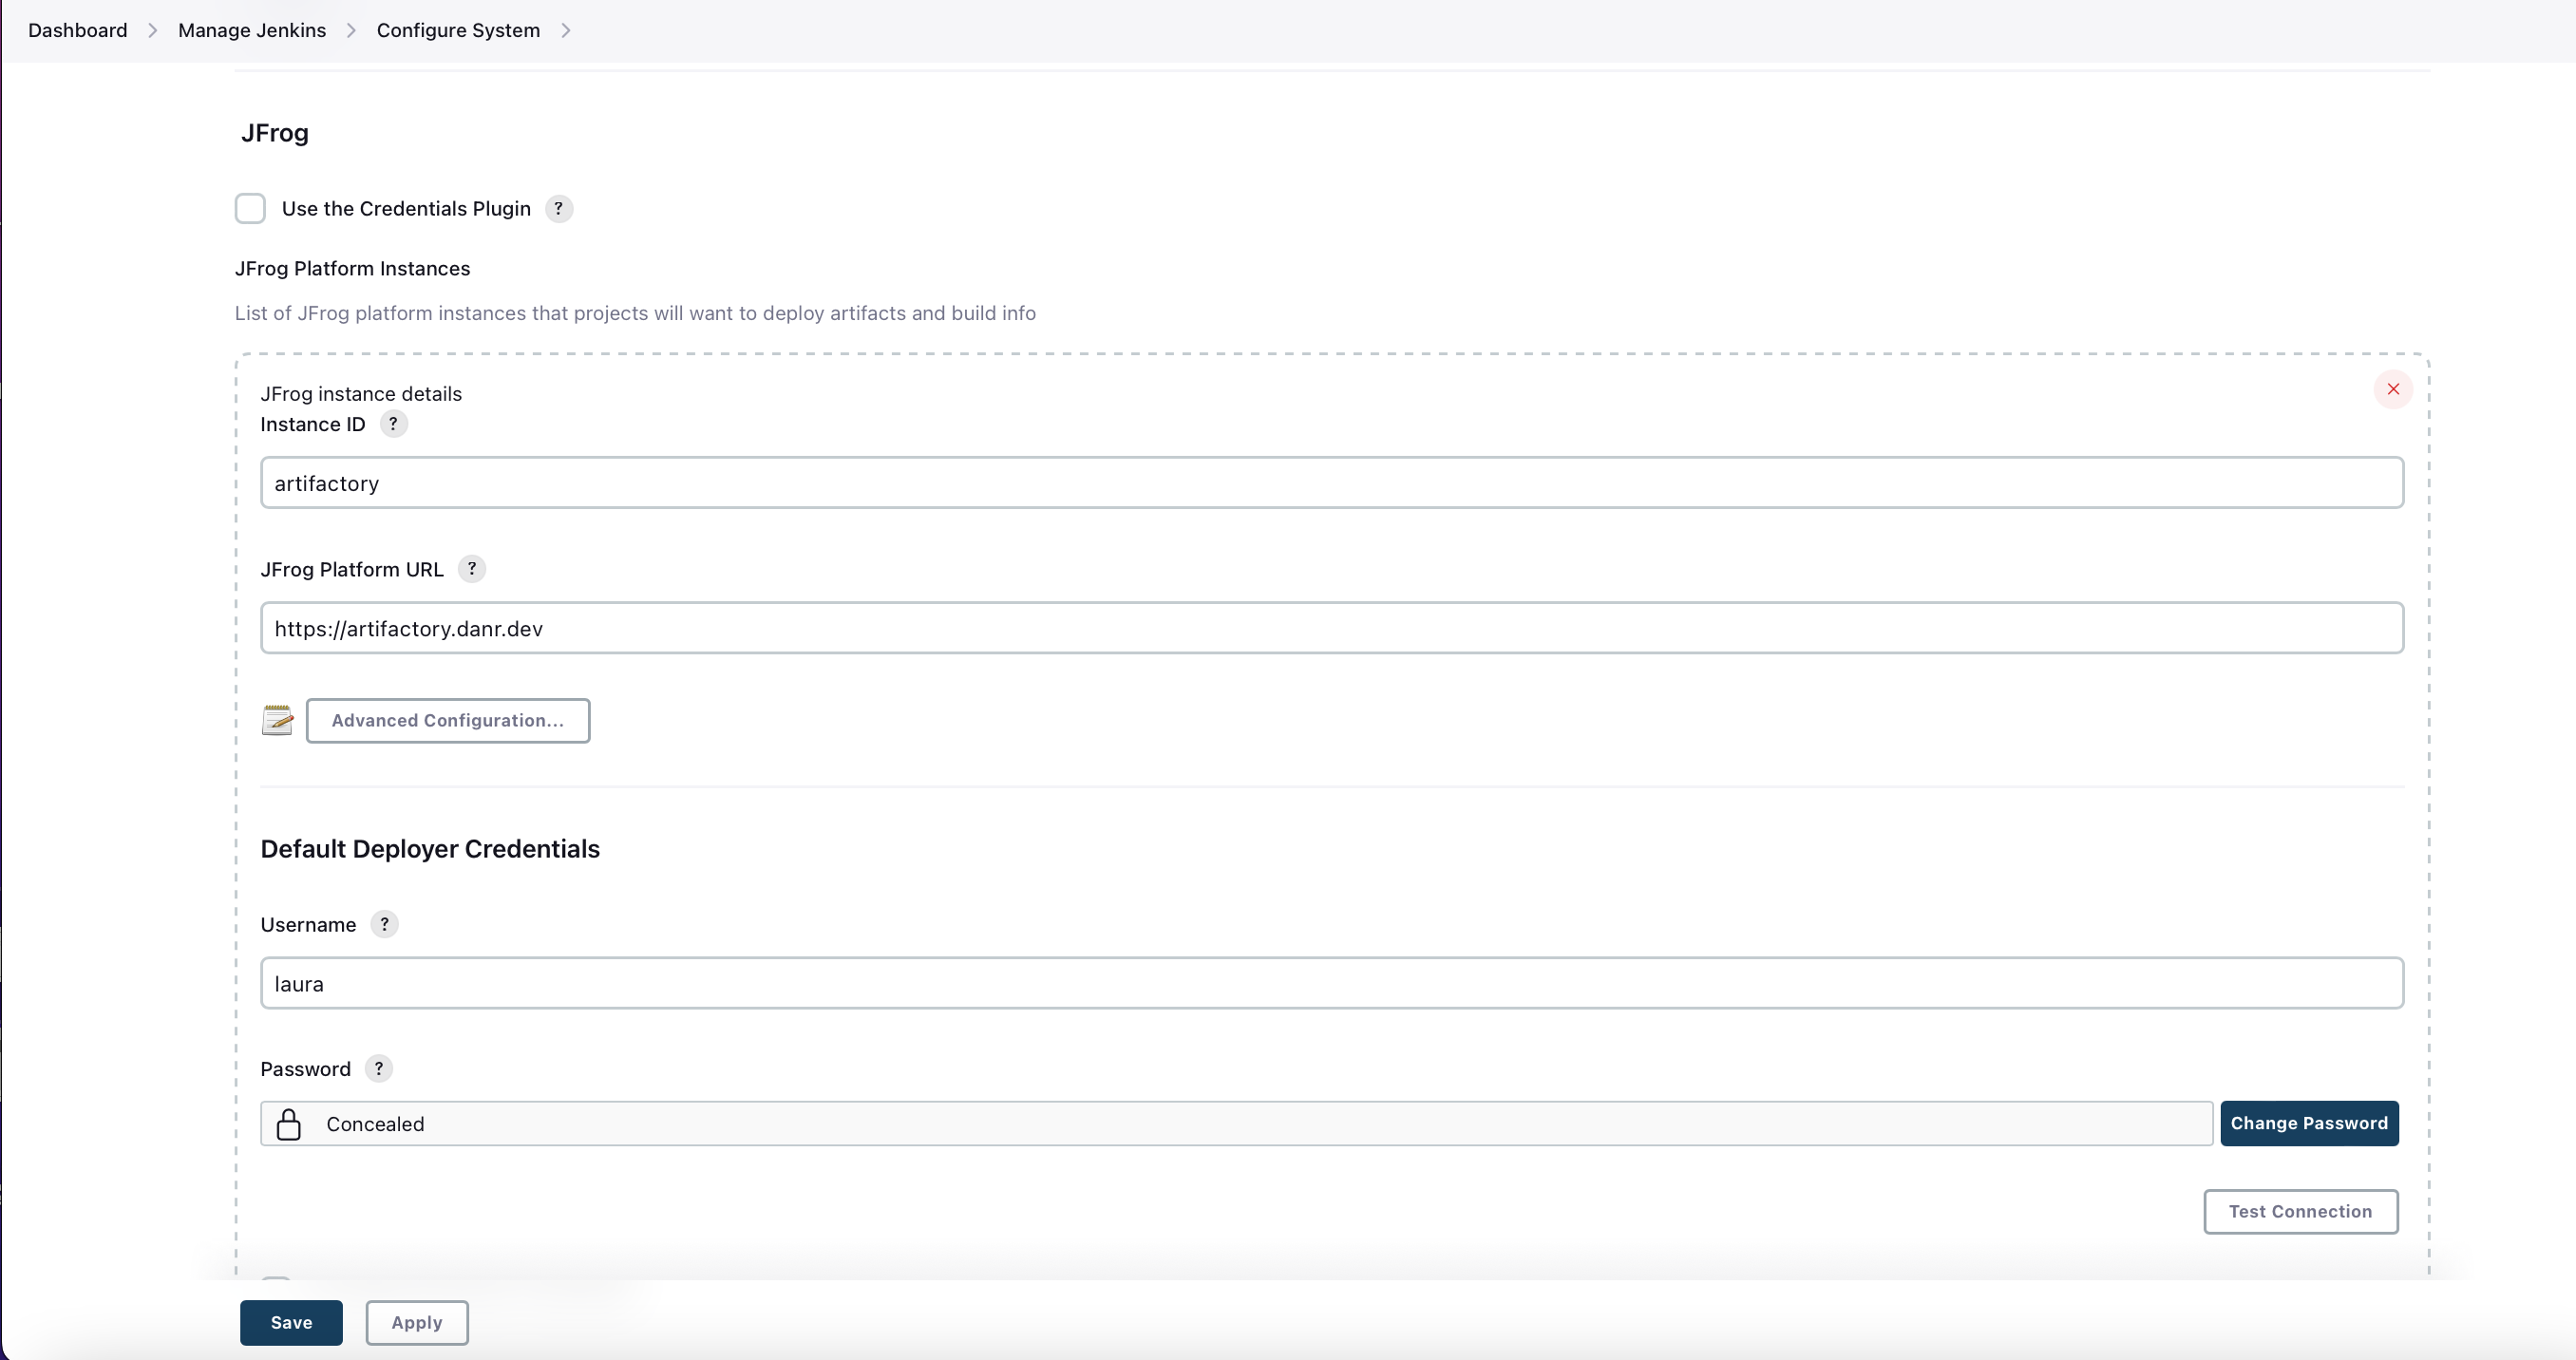Open the Username field help icon
The width and height of the screenshot is (2576, 1360).
(x=384, y=924)
